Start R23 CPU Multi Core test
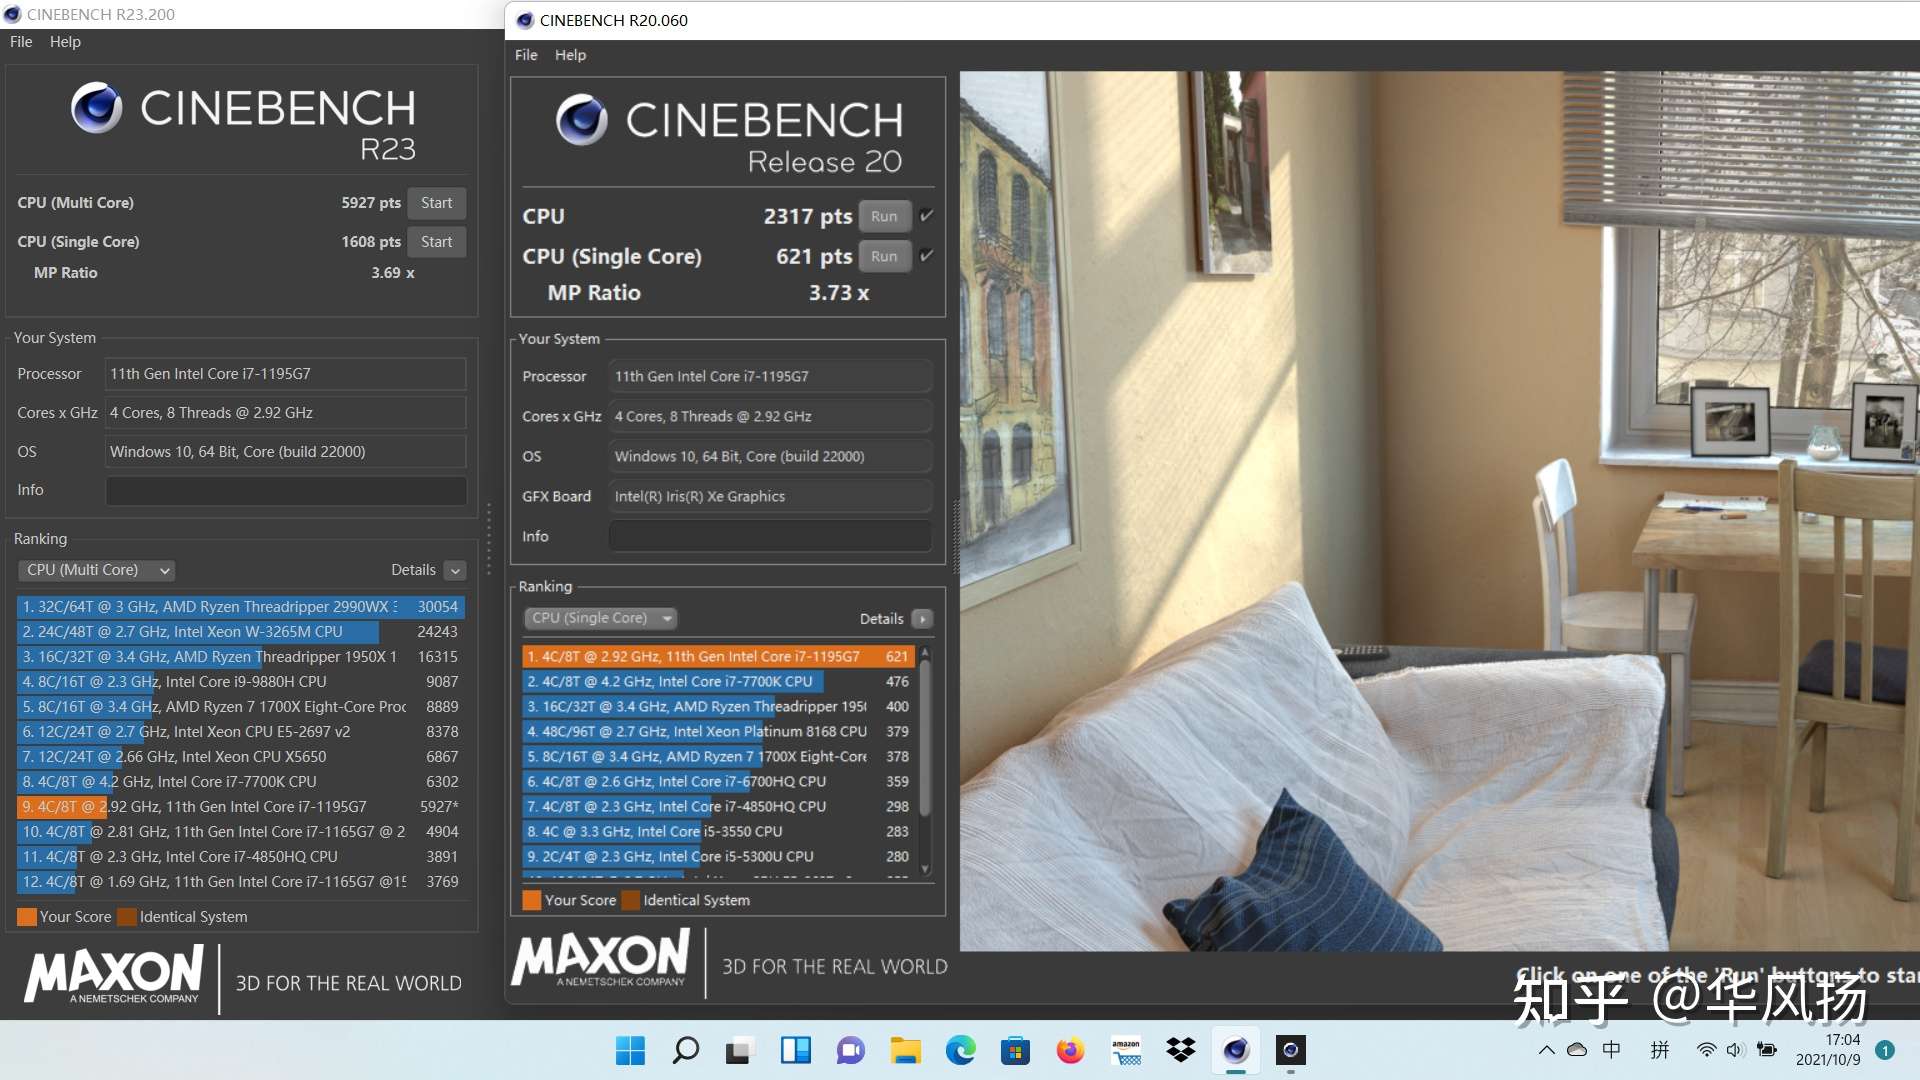 [436, 203]
